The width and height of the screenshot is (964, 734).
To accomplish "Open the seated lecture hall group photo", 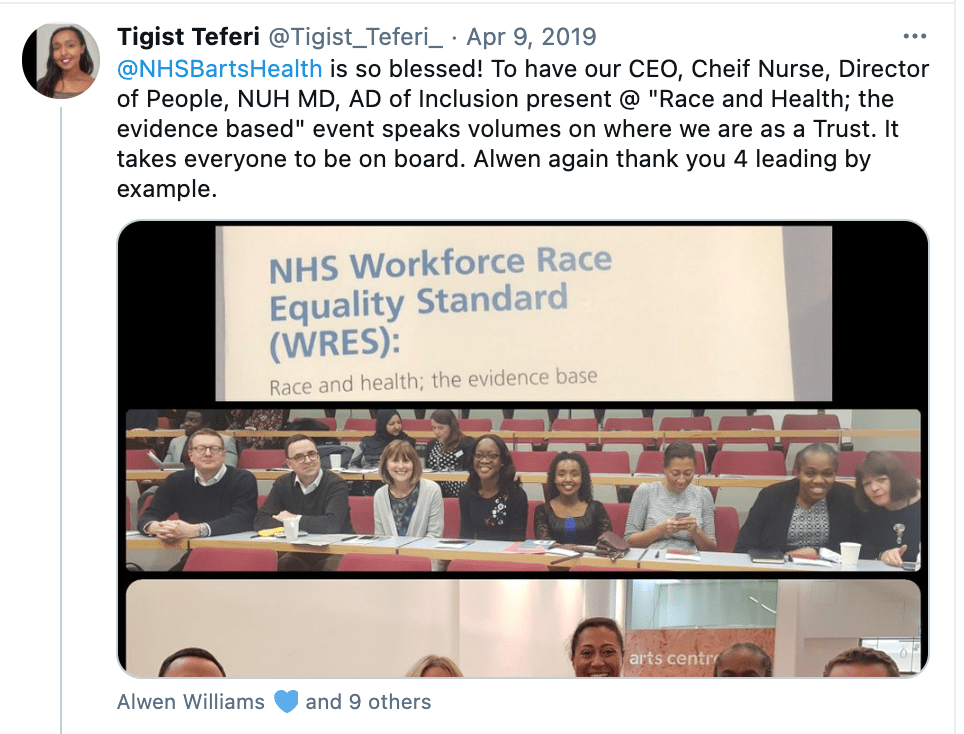I will point(523,490).
